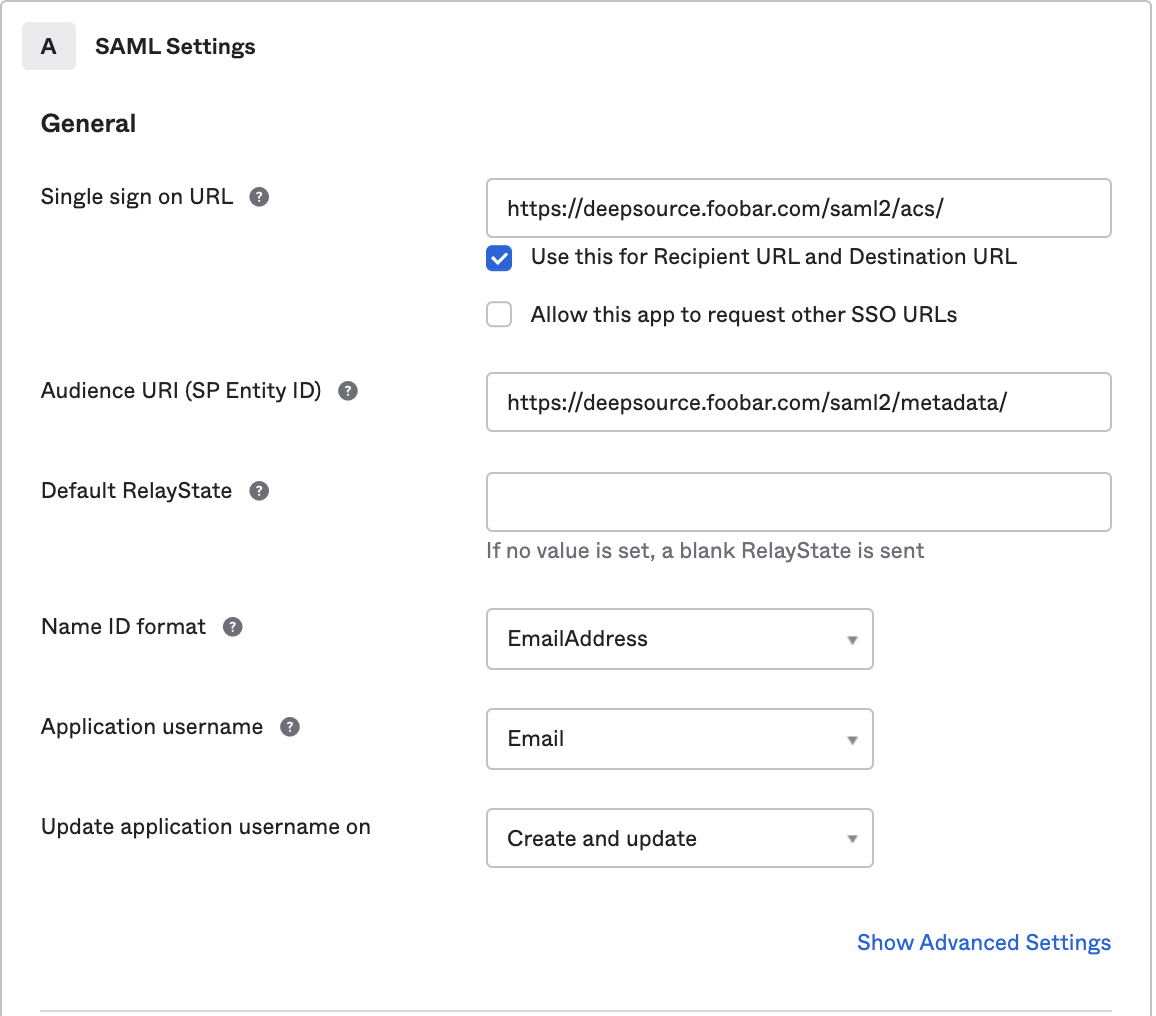
Task: Open the Name ID format dropdown
Action: (x=679, y=639)
